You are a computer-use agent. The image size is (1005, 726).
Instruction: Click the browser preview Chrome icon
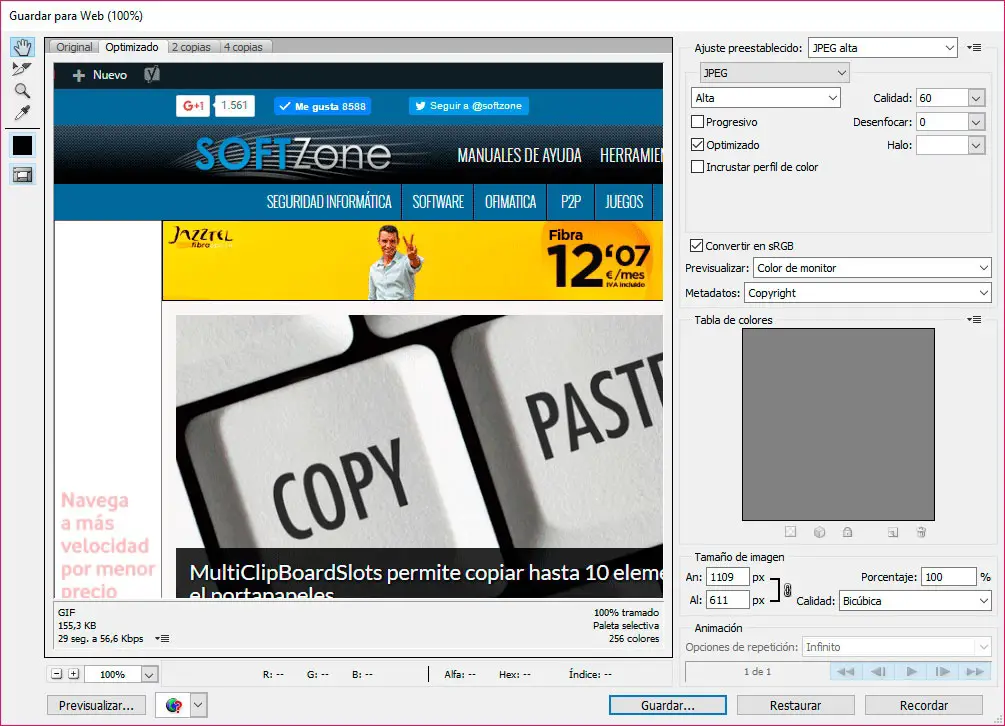[x=173, y=705]
